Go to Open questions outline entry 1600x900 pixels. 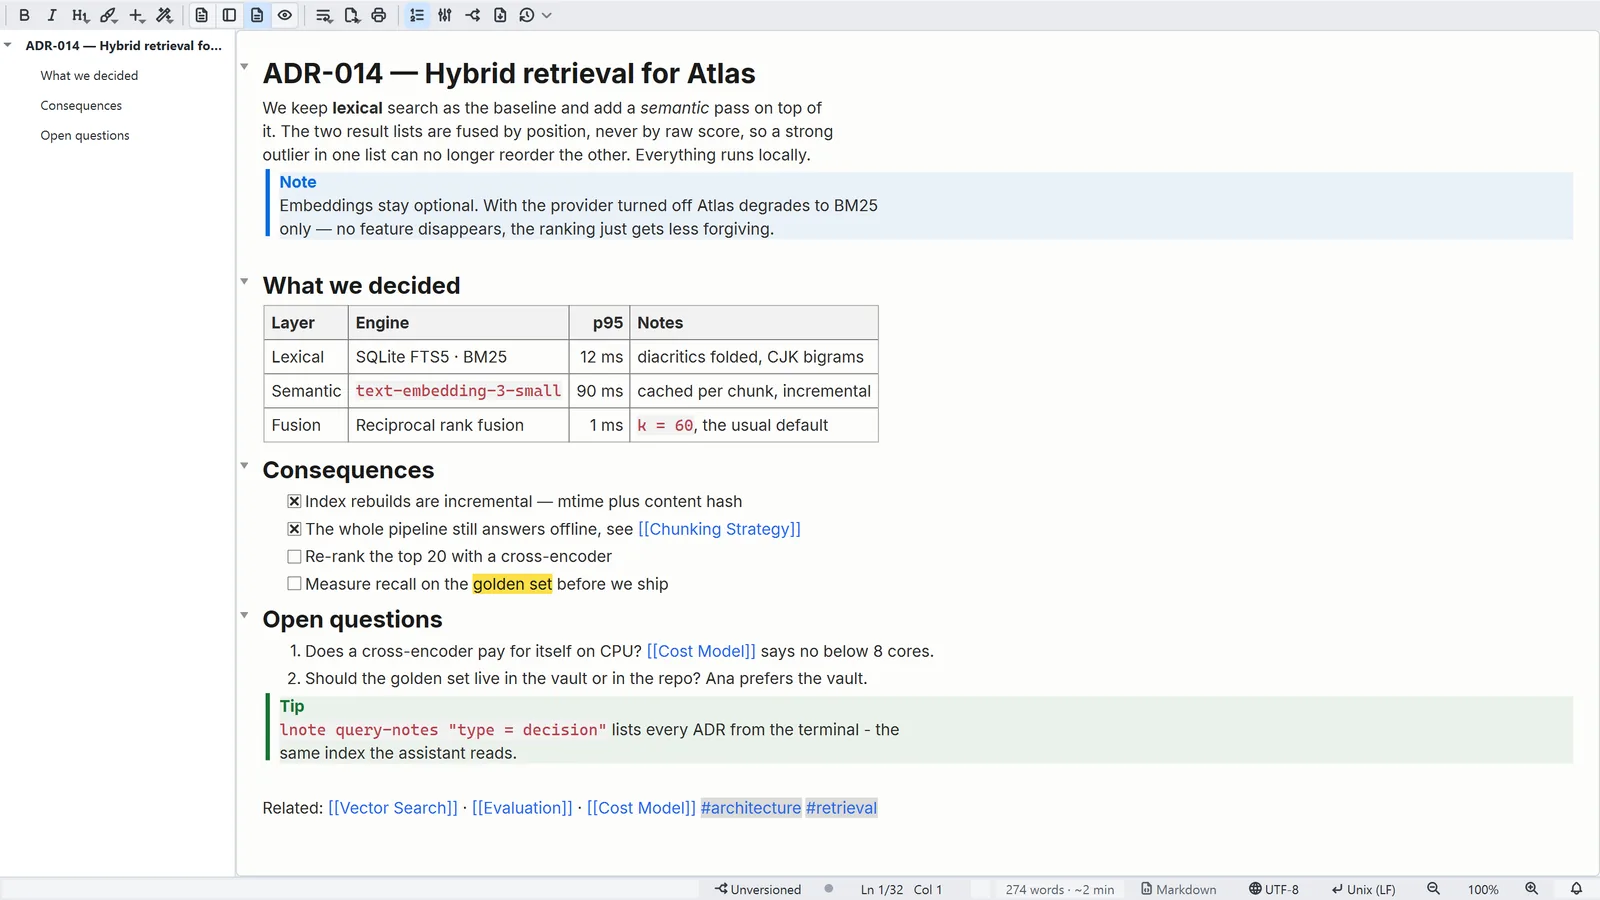[85, 135]
